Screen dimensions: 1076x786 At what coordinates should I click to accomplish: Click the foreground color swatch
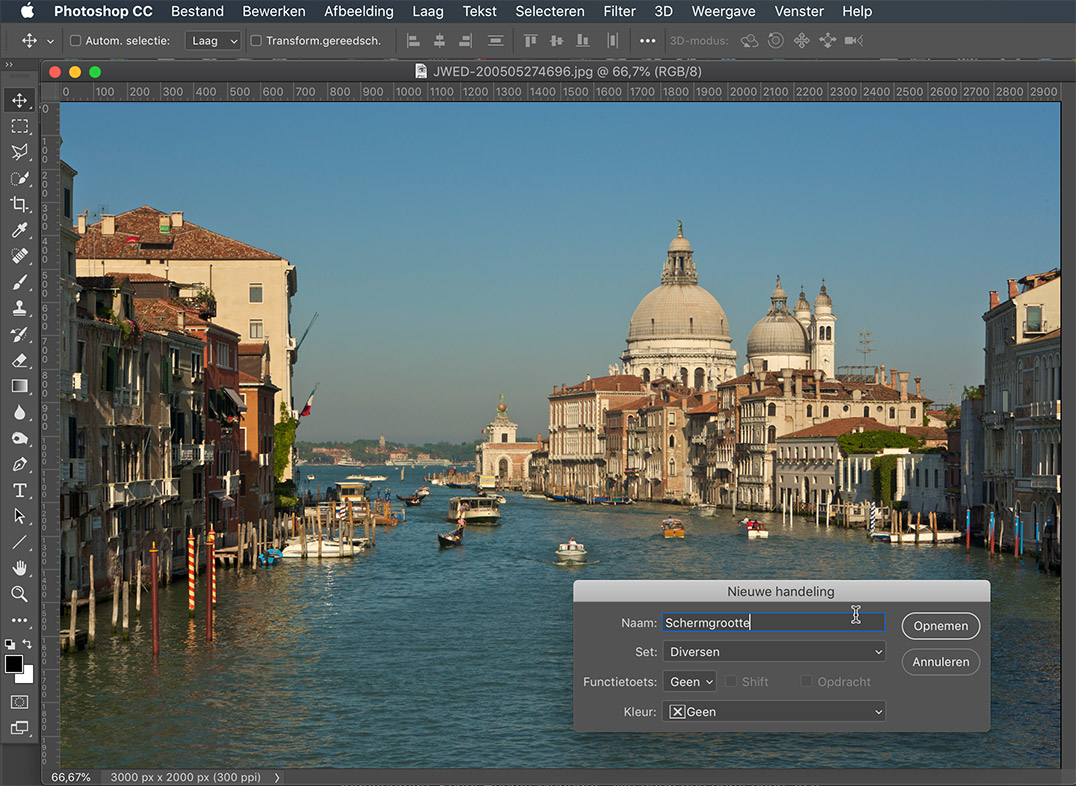click(x=14, y=664)
